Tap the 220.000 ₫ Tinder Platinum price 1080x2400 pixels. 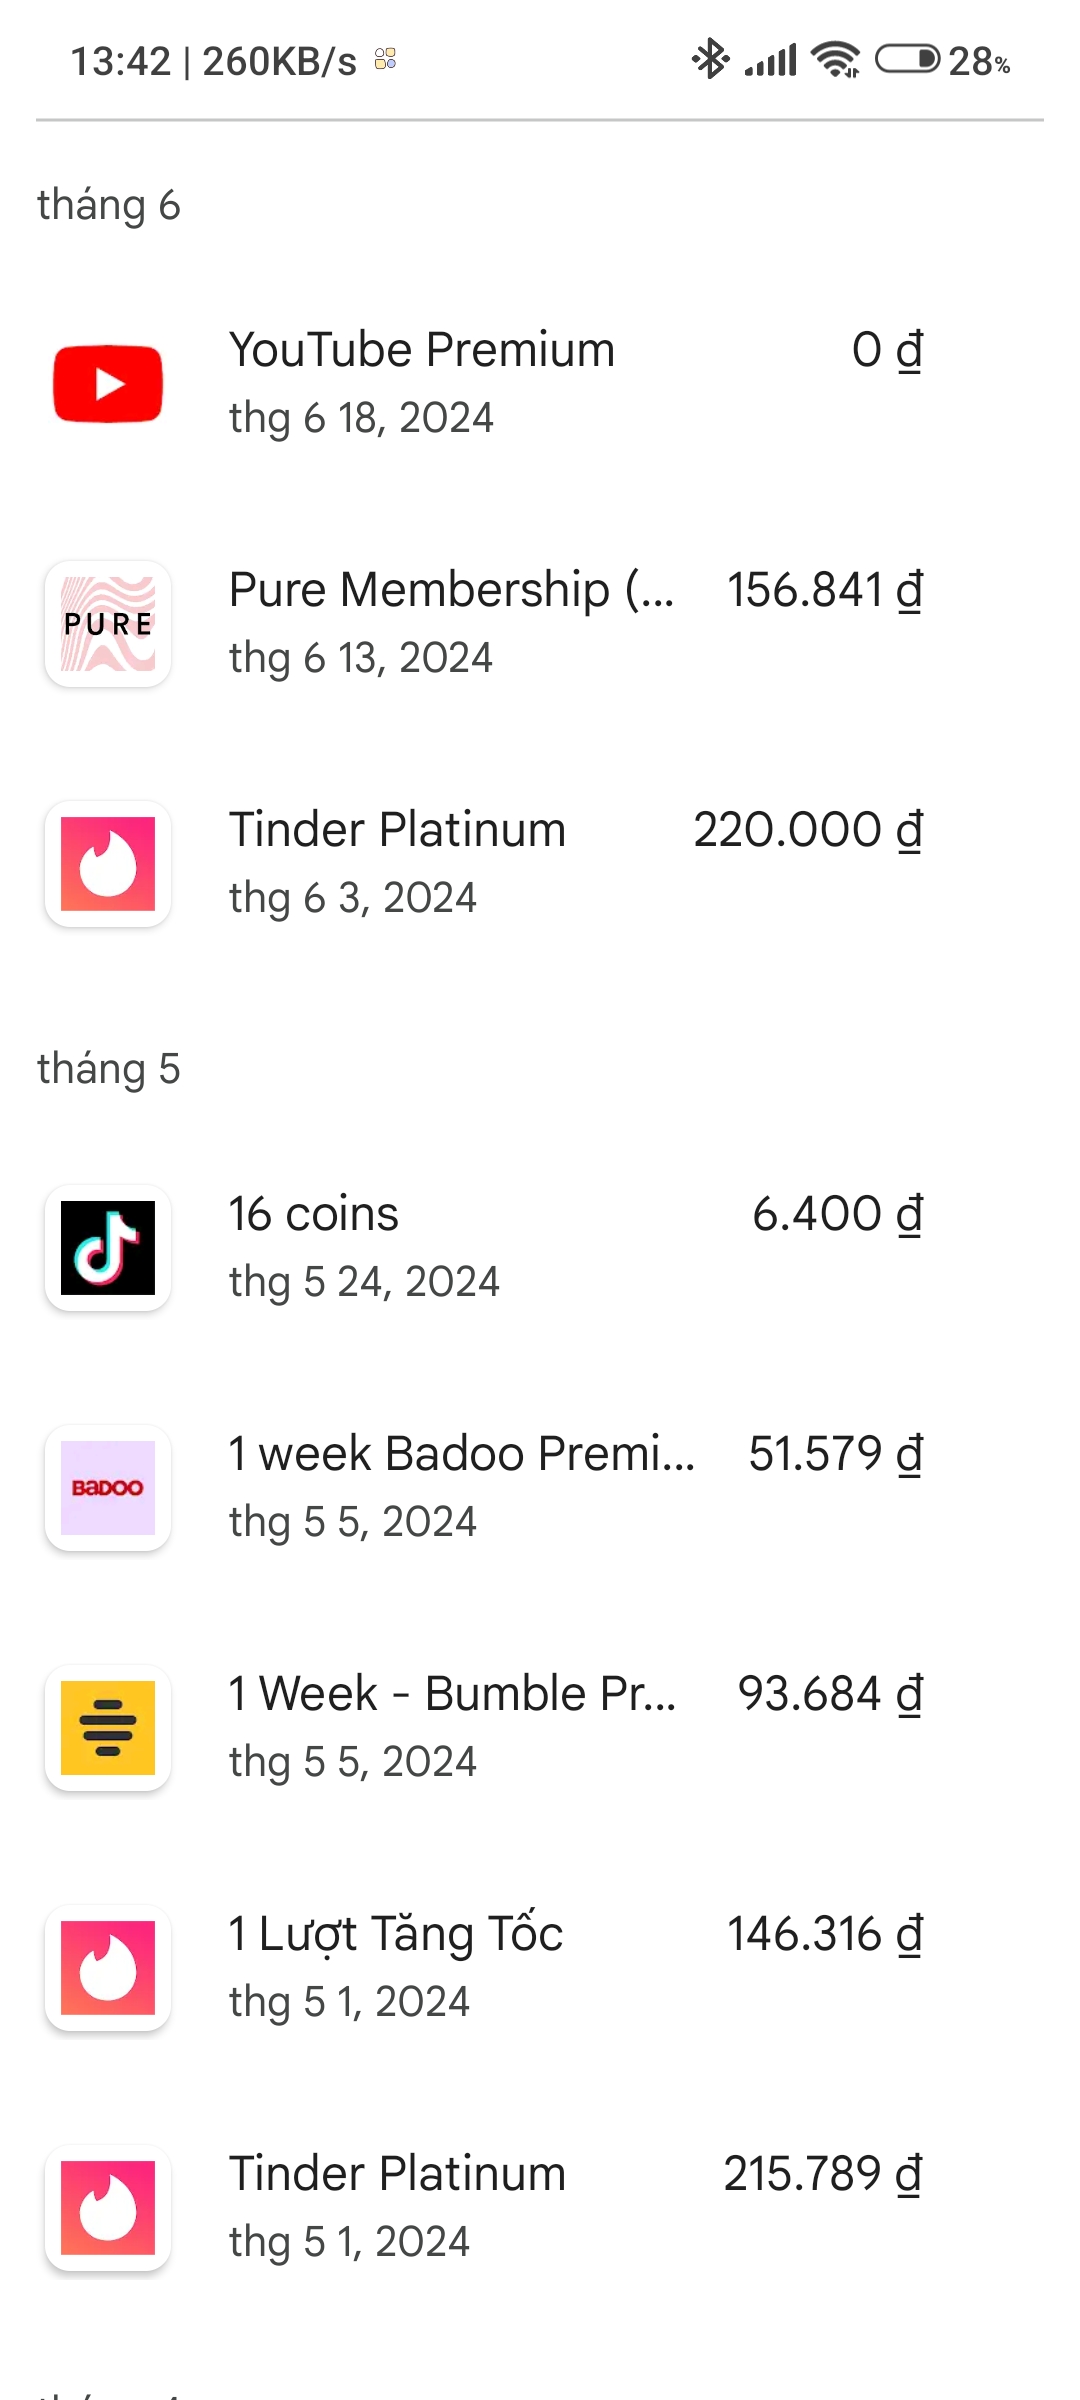(807, 831)
